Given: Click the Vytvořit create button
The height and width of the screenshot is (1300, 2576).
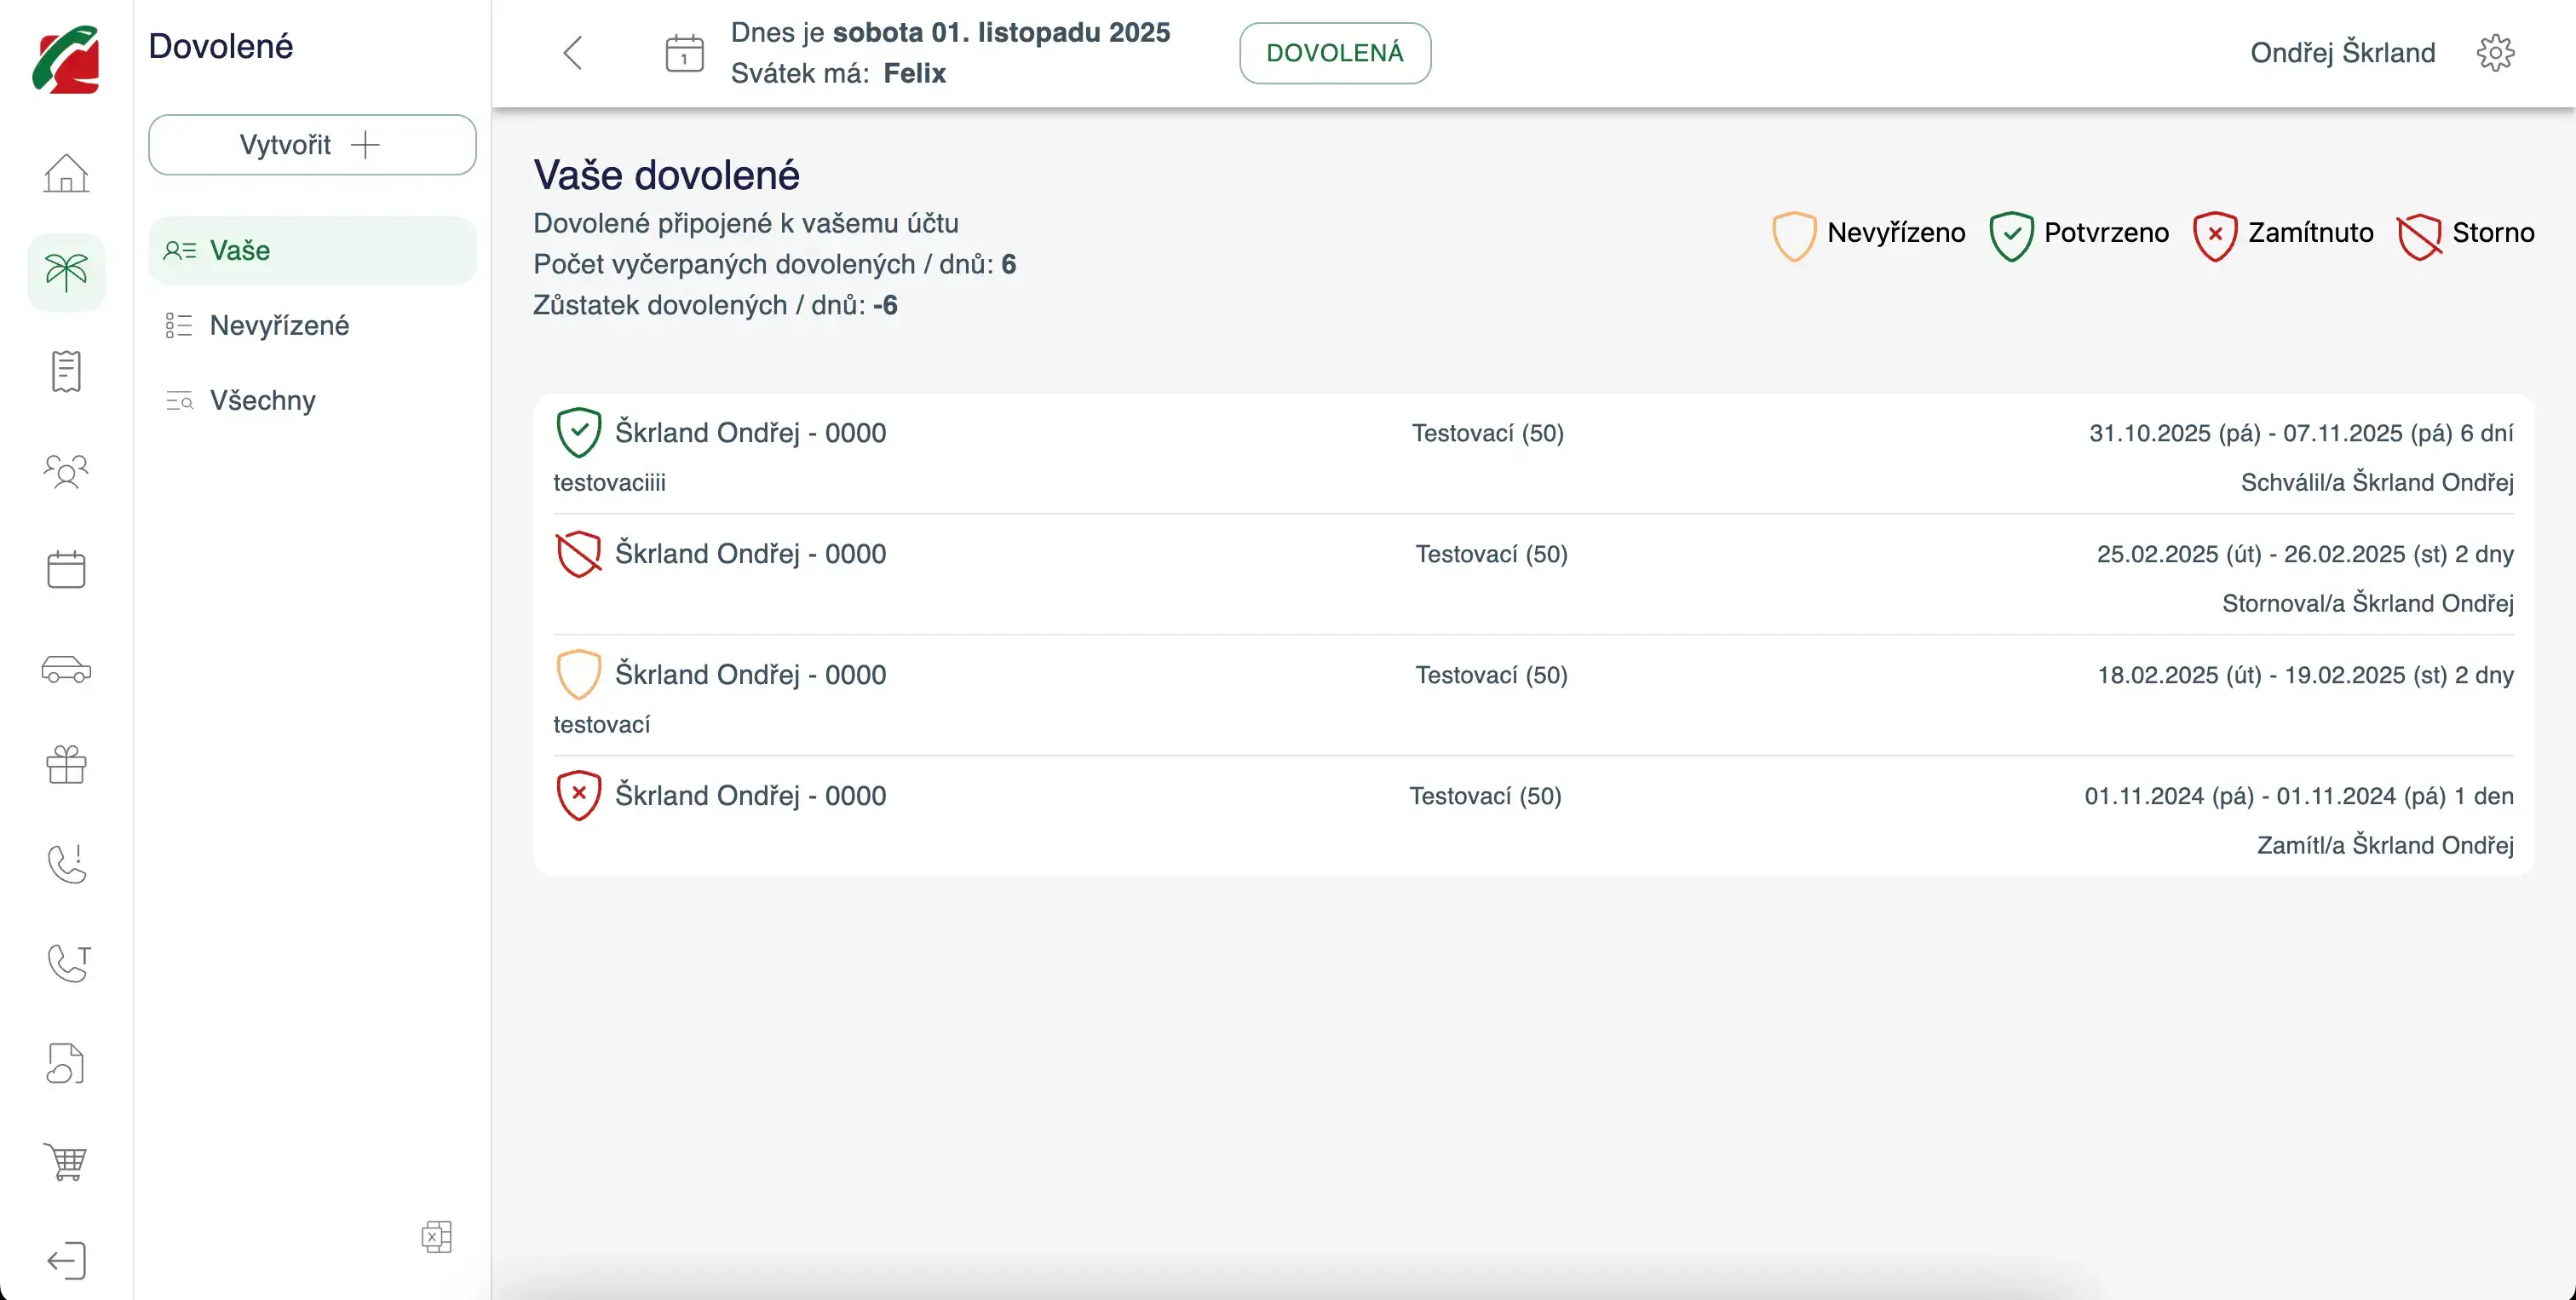Looking at the screenshot, I should [312, 145].
